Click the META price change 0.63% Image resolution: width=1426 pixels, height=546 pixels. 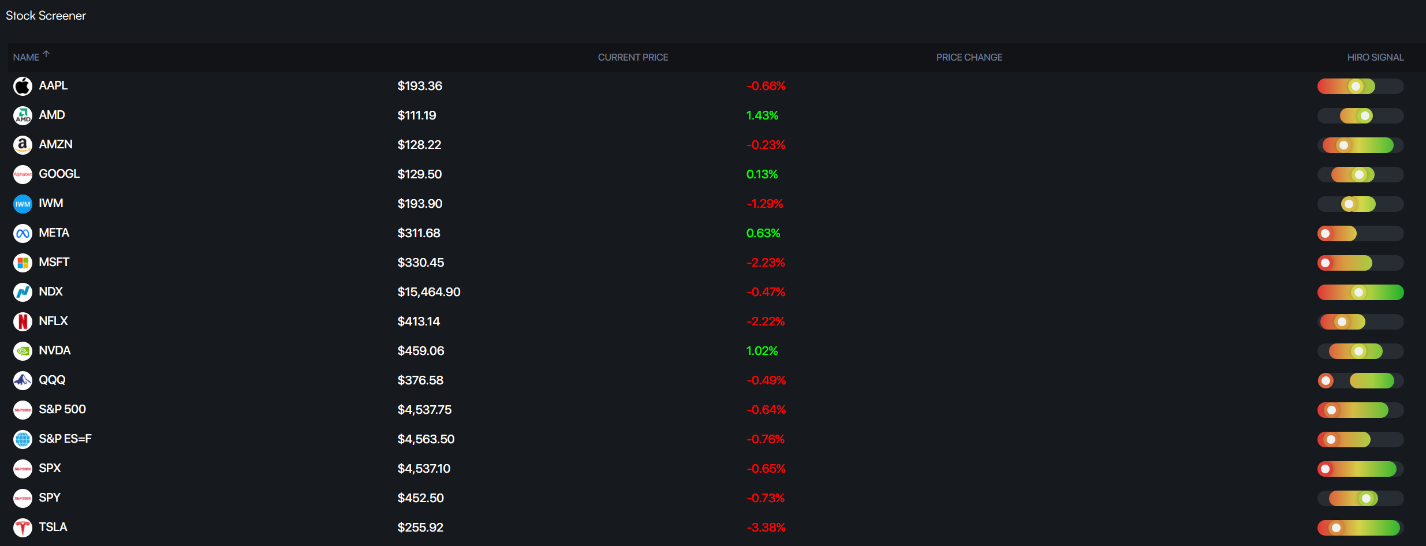tap(763, 233)
